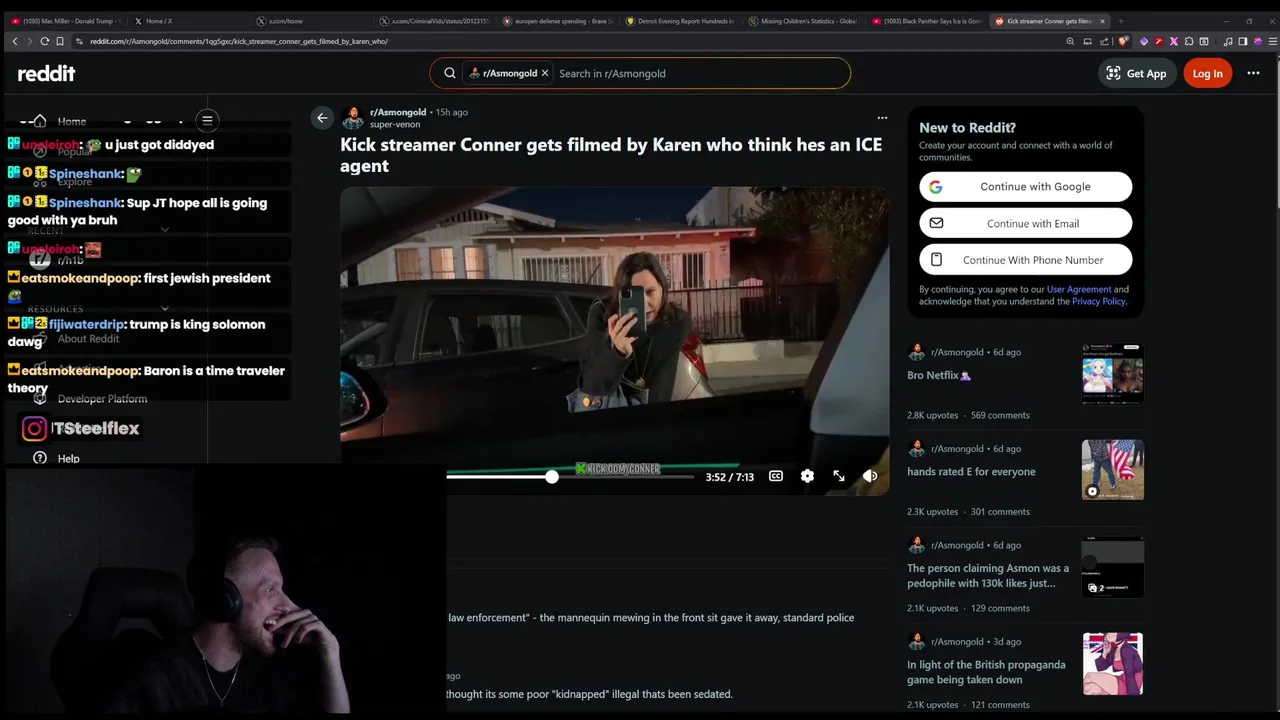Open a new browser tab

pos(1120,21)
